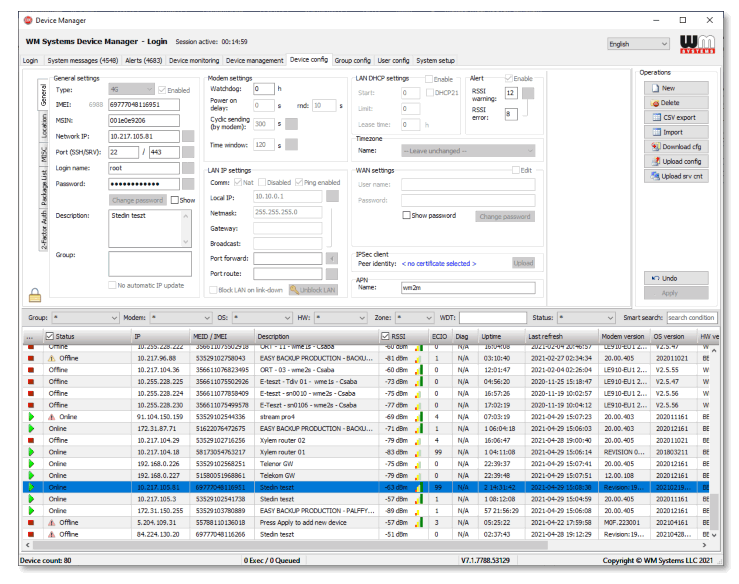Screen dimensions: 739x584
Task: Click the Apply button
Action: click(x=676, y=293)
